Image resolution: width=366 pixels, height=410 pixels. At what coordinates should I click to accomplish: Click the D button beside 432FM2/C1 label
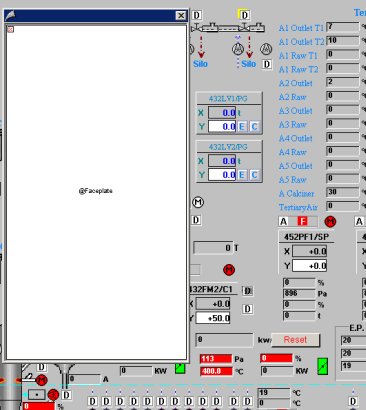247,291
